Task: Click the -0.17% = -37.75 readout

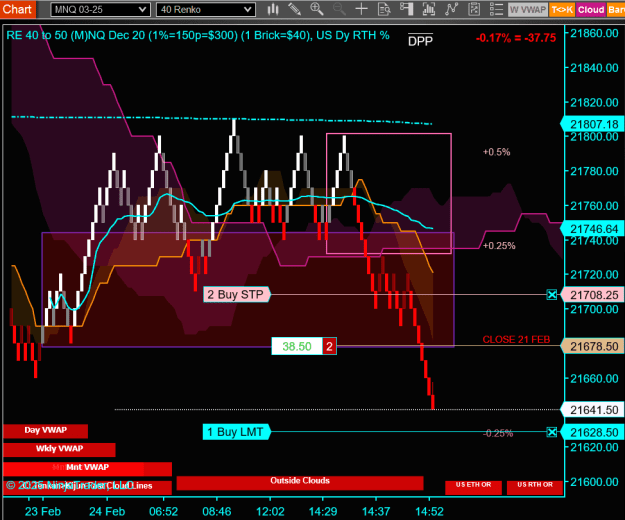Action: tap(516, 38)
